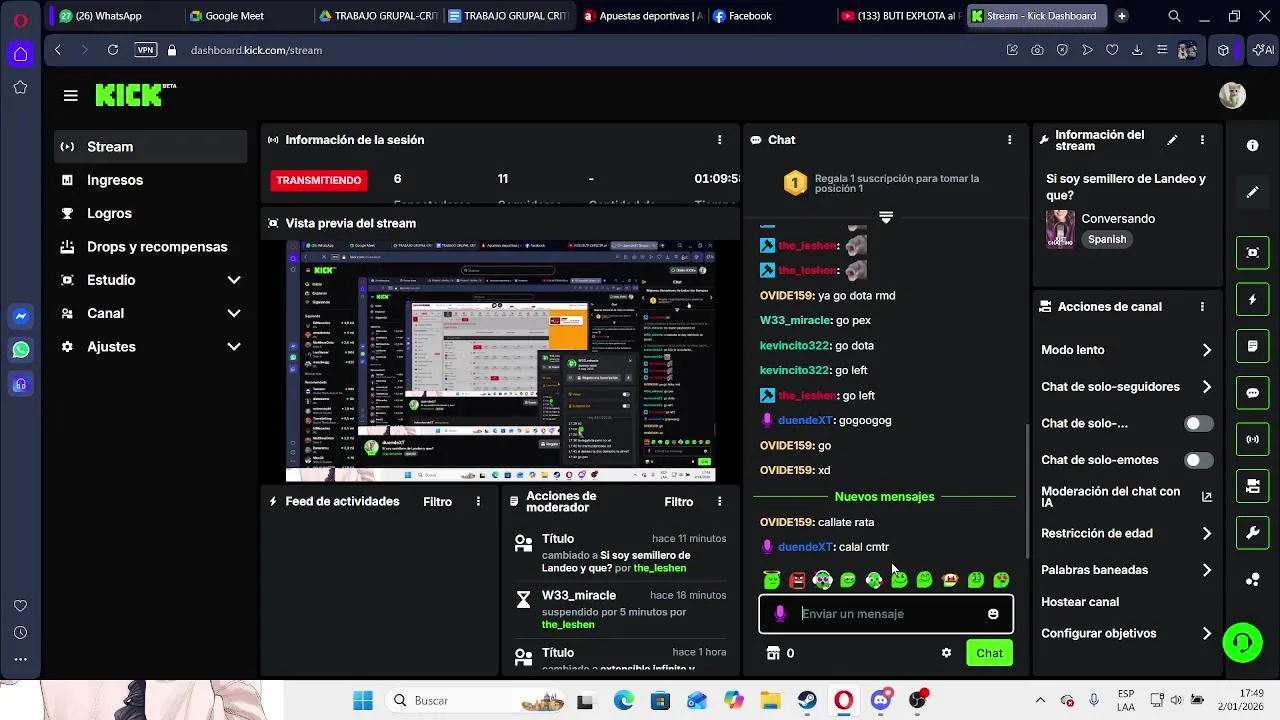The width and height of the screenshot is (1280, 720).
Task: Open Palabras baneadas options
Action: 1206,570
